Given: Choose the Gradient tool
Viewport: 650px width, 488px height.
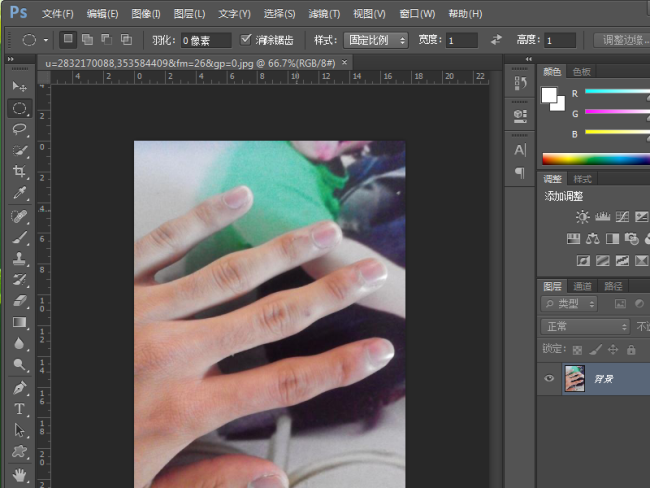Looking at the screenshot, I should [20, 322].
